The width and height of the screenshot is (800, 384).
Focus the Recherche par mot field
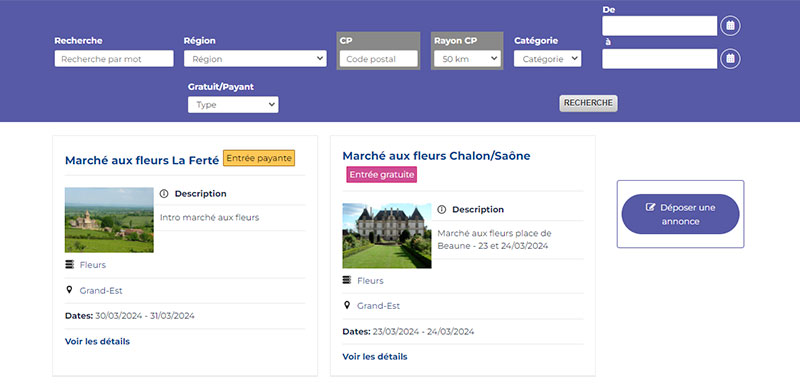114,59
